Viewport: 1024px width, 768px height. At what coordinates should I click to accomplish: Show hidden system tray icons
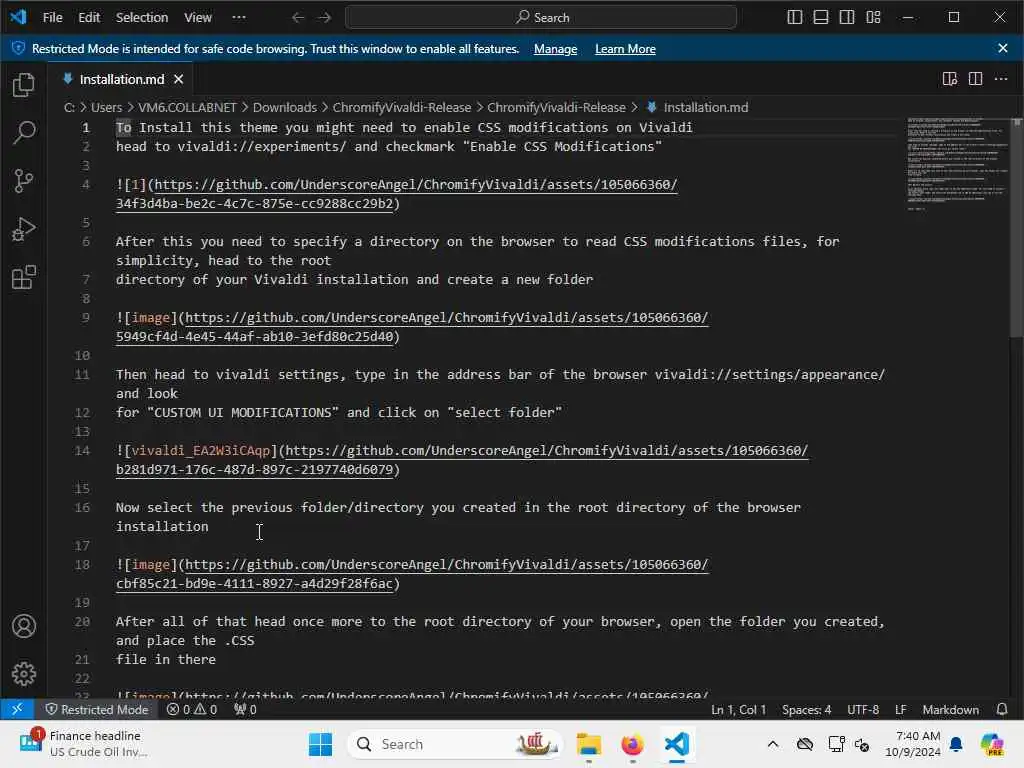click(x=773, y=744)
